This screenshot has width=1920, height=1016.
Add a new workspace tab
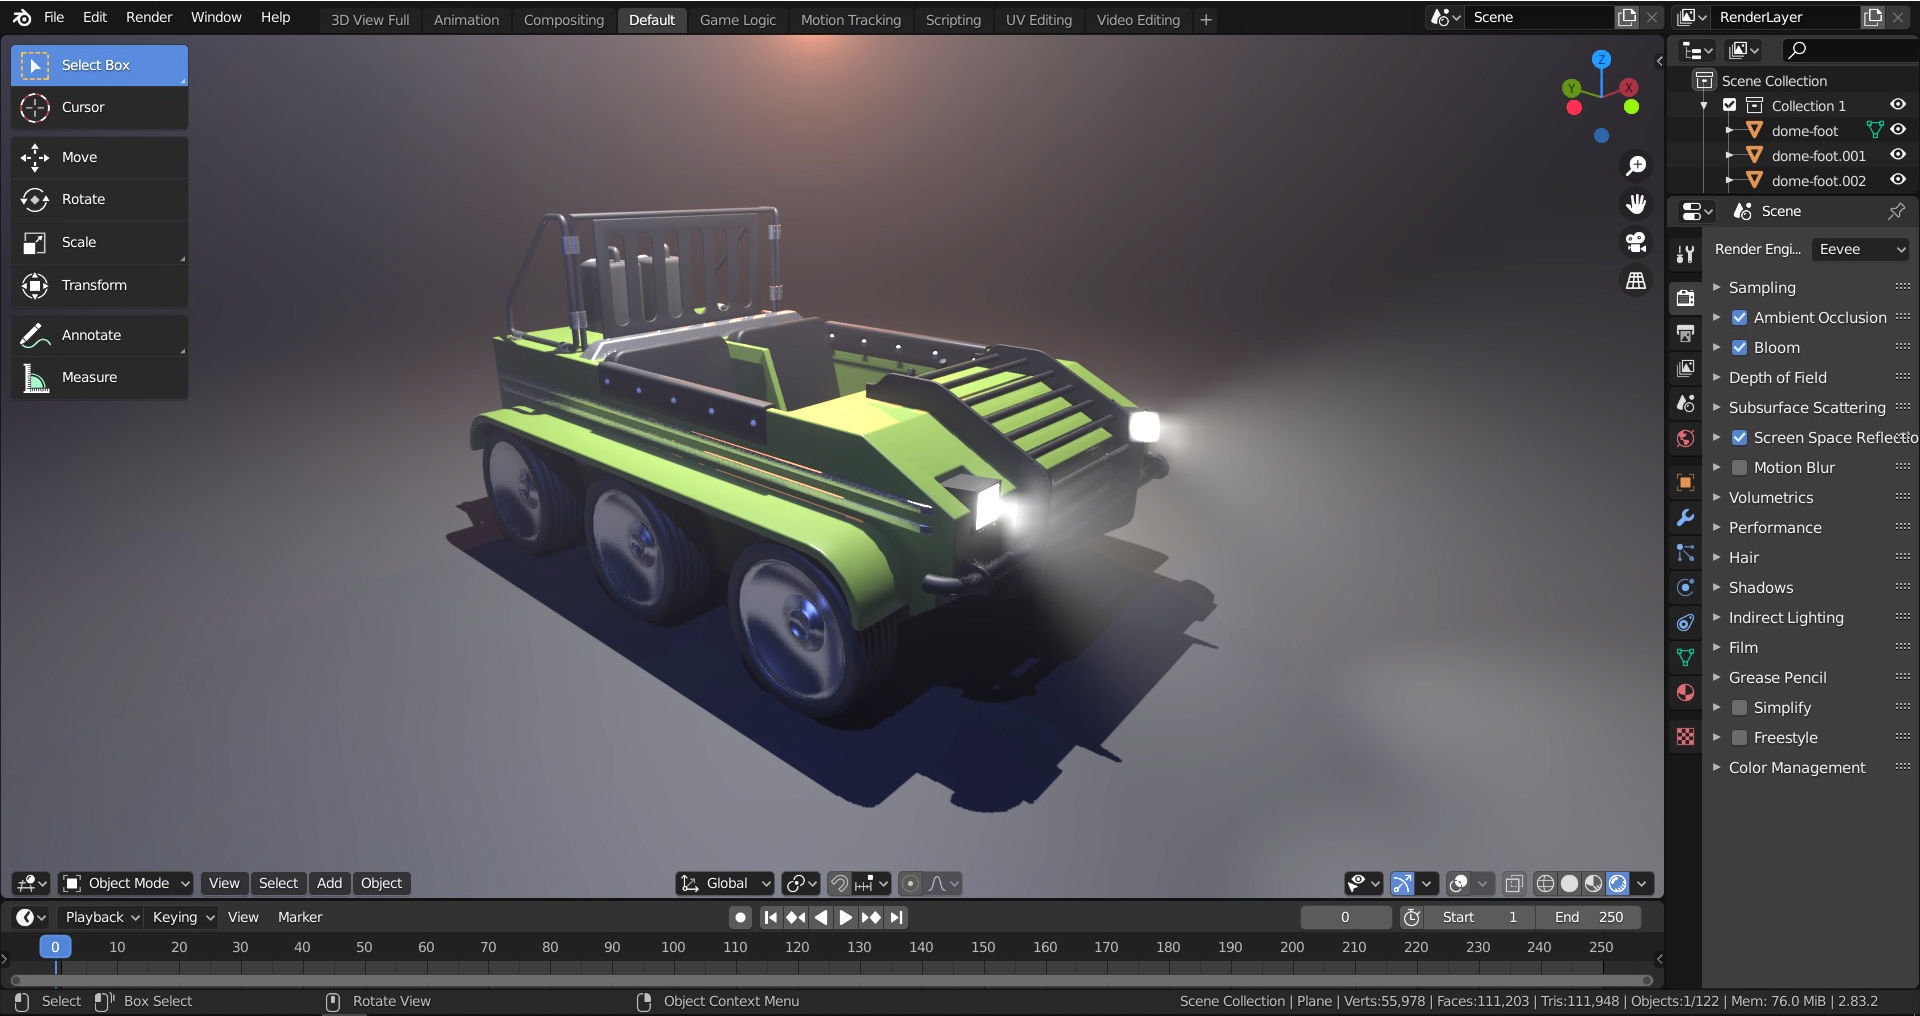(x=1206, y=19)
